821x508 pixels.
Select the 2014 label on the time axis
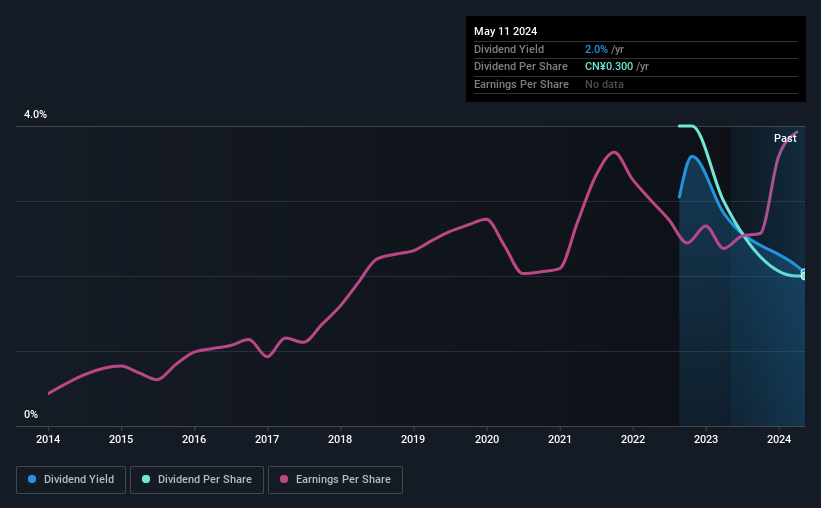tap(48, 439)
